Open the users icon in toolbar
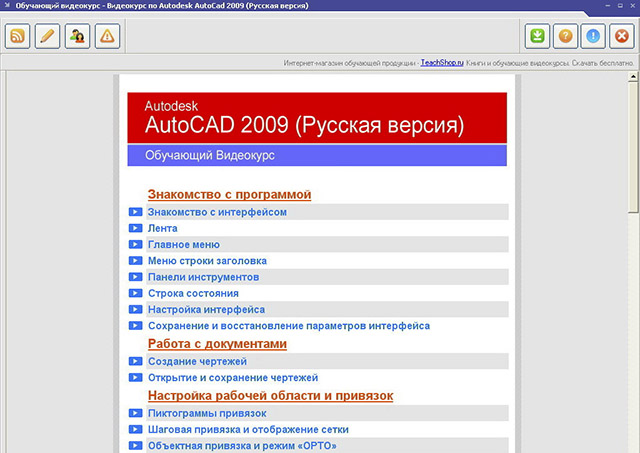 77,36
